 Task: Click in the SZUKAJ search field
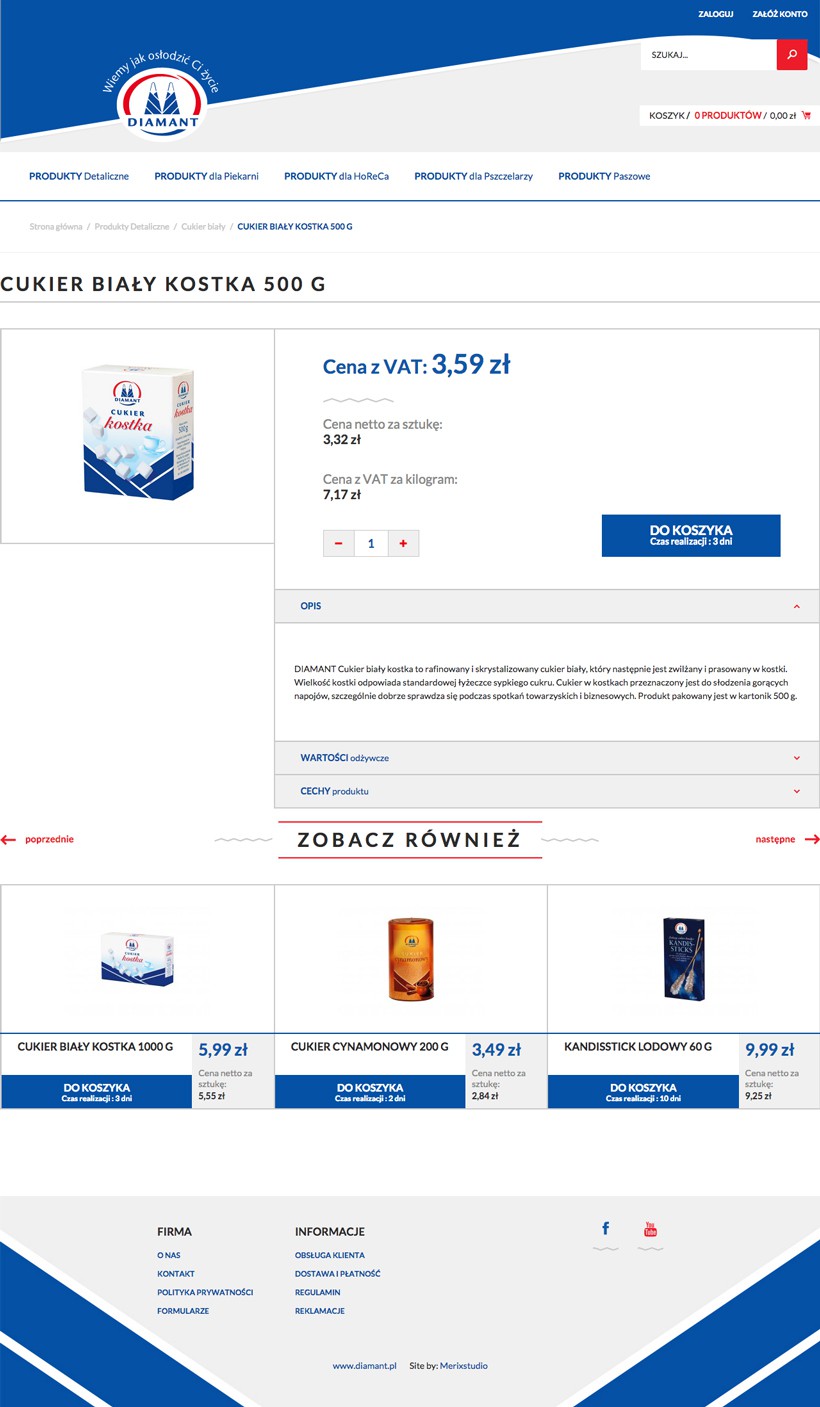point(709,55)
